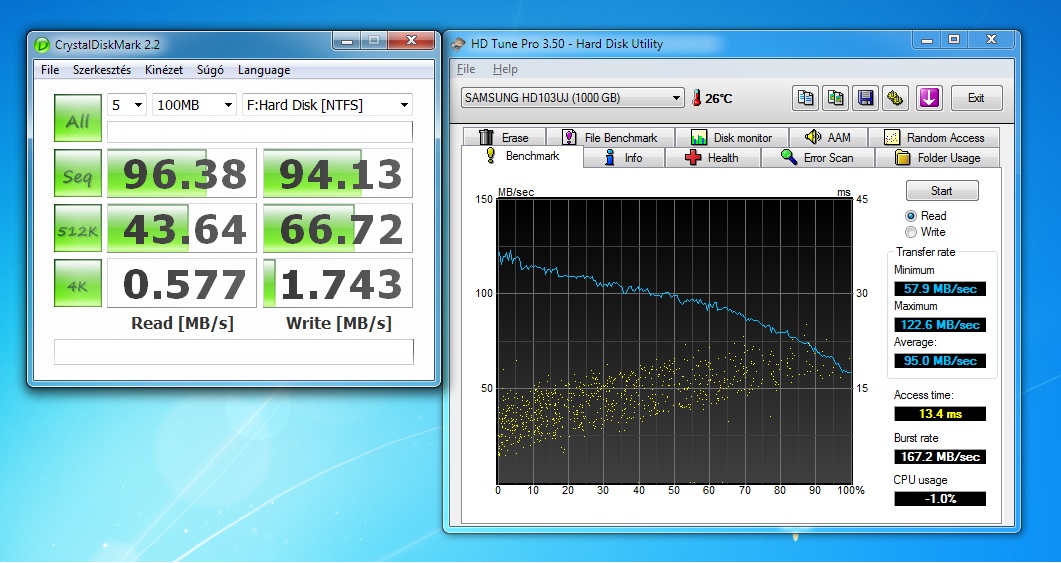This screenshot has width=1061, height=563.
Task: Click the copy screenshot to clipboard icon in HD Tune
Action: pyautogui.click(x=836, y=98)
